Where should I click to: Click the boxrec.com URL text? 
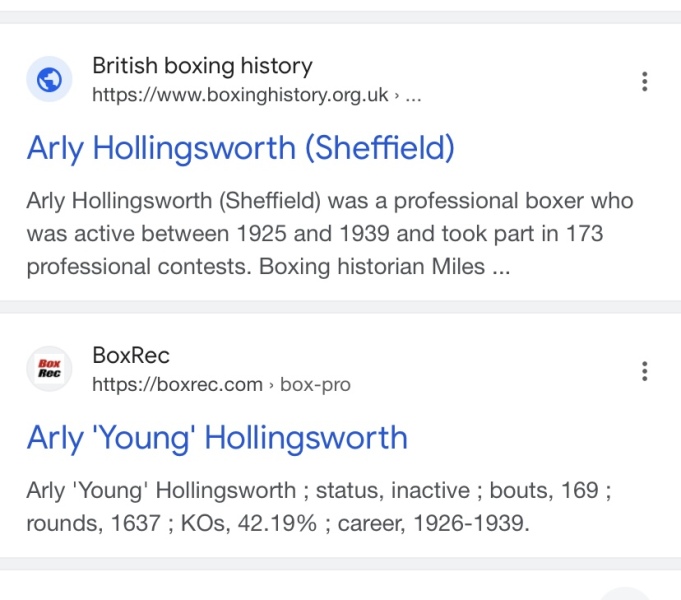coord(177,384)
